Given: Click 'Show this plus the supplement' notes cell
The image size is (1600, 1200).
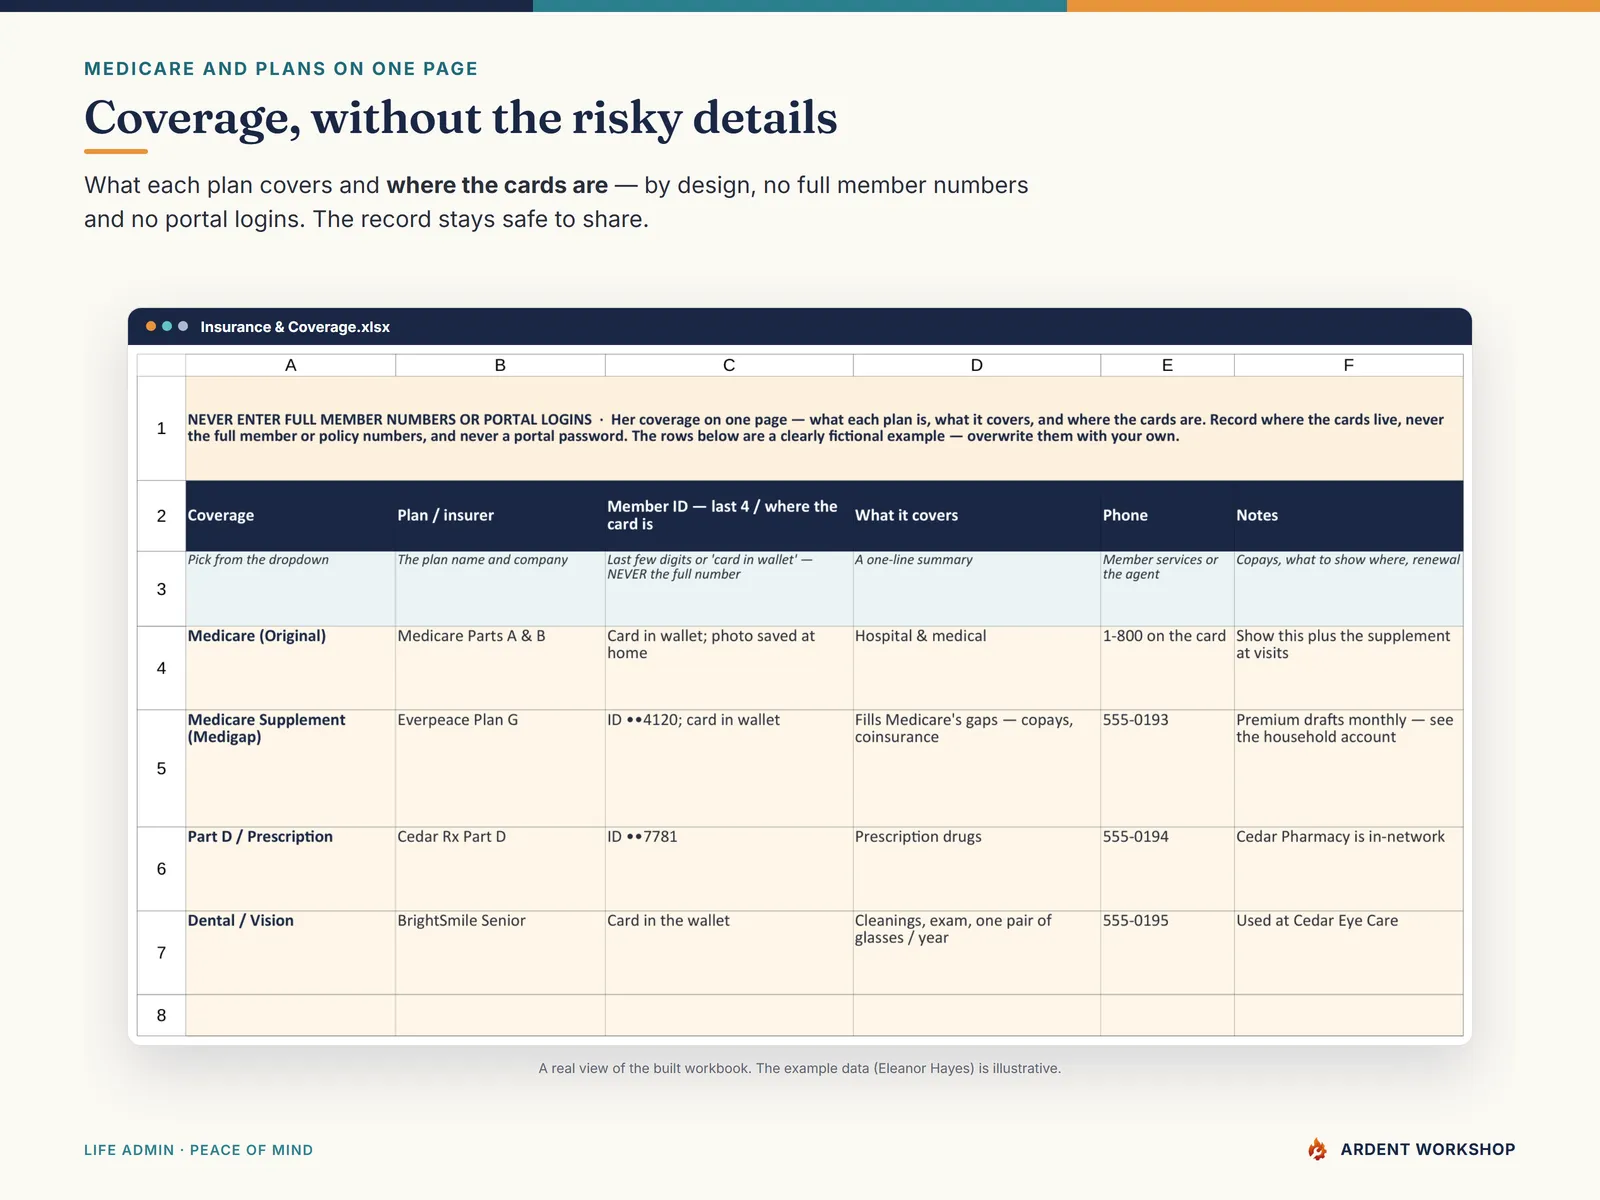Looking at the screenshot, I should point(1349,668).
